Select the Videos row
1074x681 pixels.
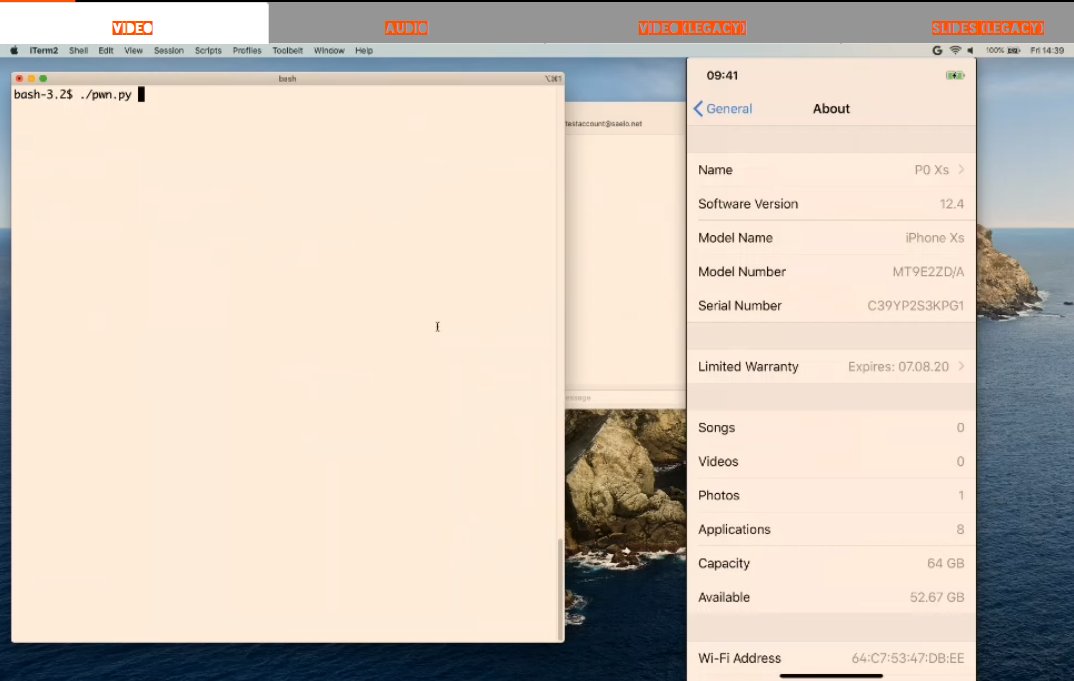pyautogui.click(x=831, y=462)
